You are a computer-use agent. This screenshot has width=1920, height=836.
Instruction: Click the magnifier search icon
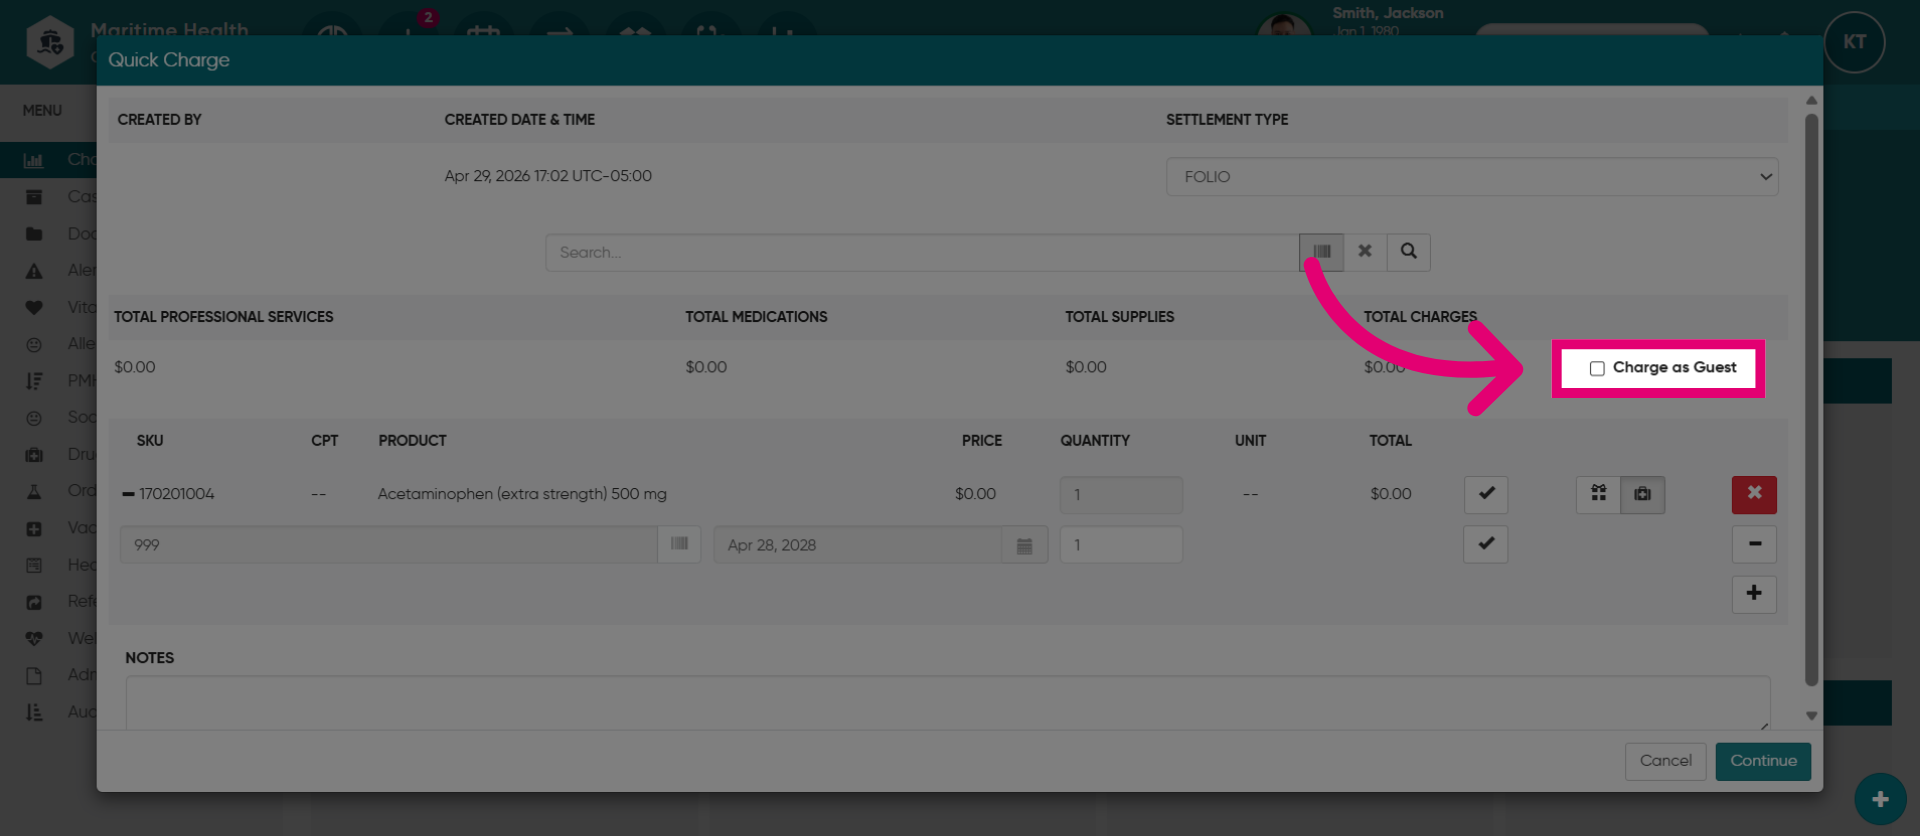click(x=1408, y=252)
